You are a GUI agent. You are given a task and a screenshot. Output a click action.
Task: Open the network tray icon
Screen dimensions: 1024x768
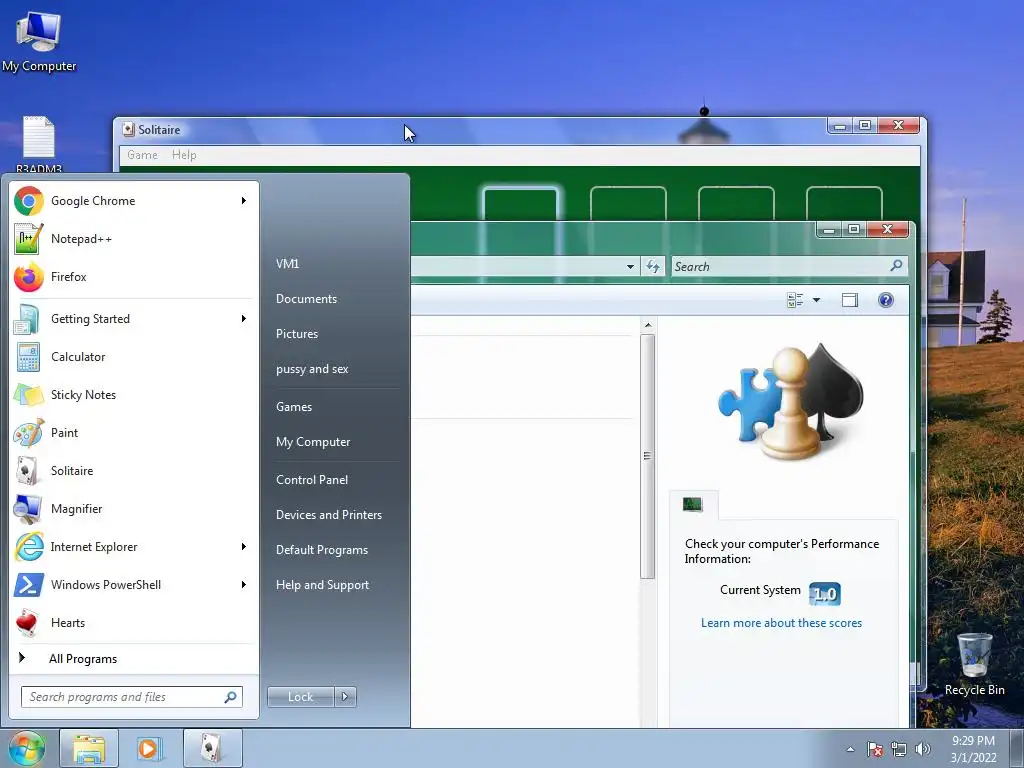pos(899,749)
